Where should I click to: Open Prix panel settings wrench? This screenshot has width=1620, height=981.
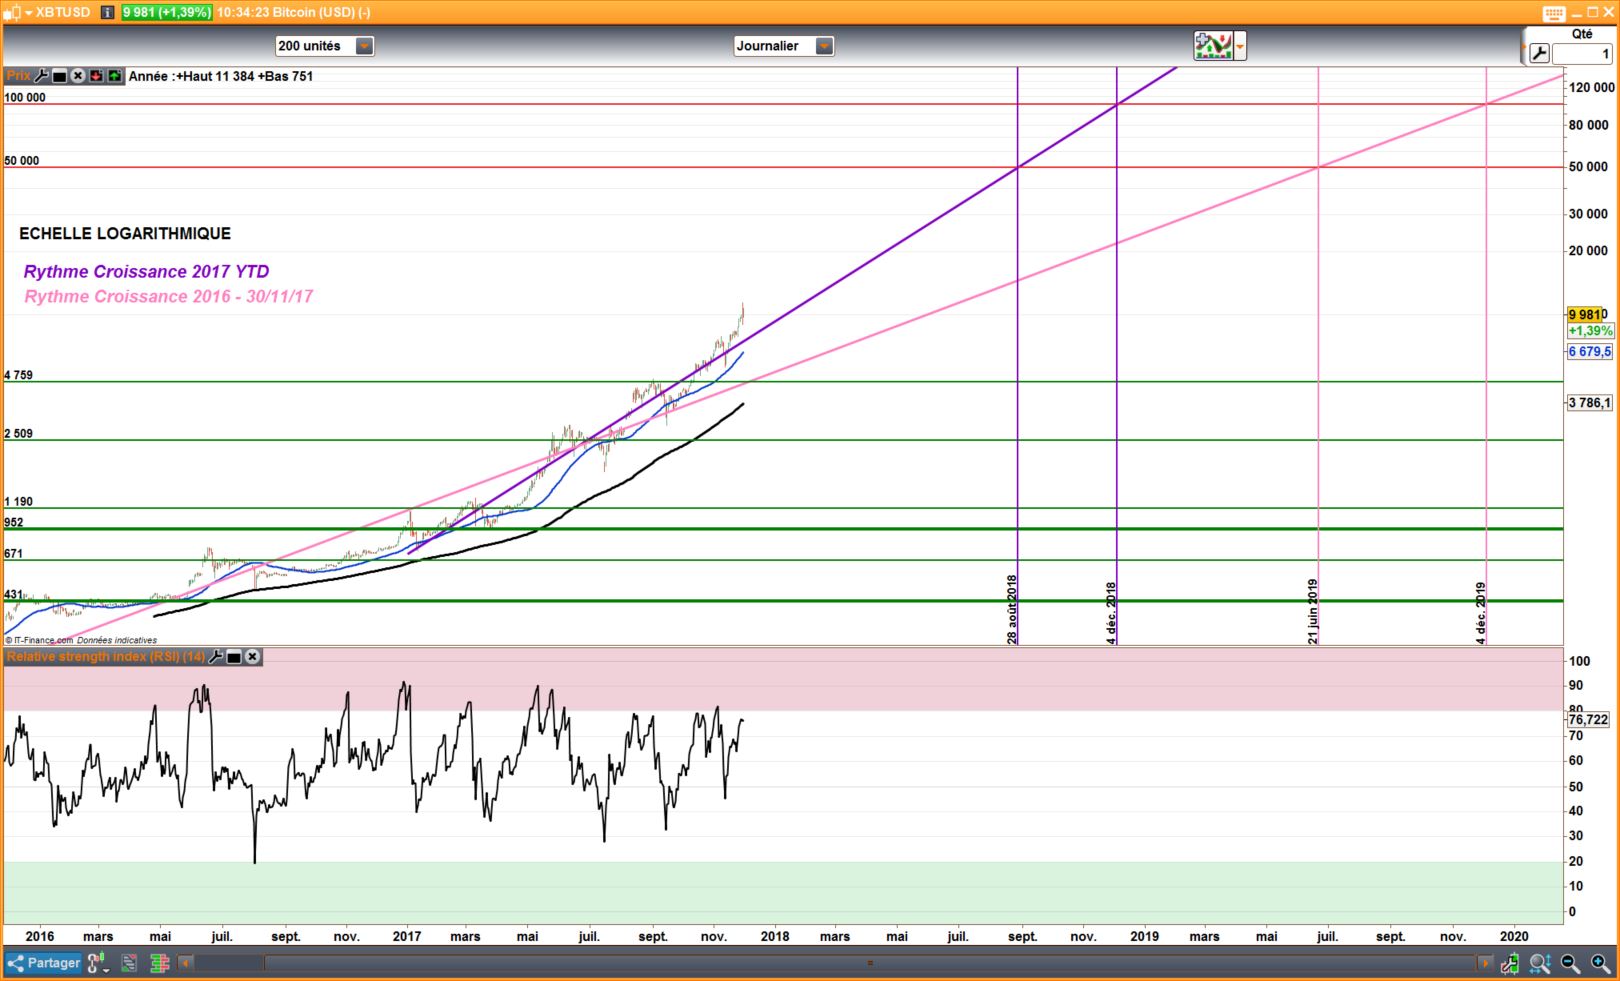point(41,76)
